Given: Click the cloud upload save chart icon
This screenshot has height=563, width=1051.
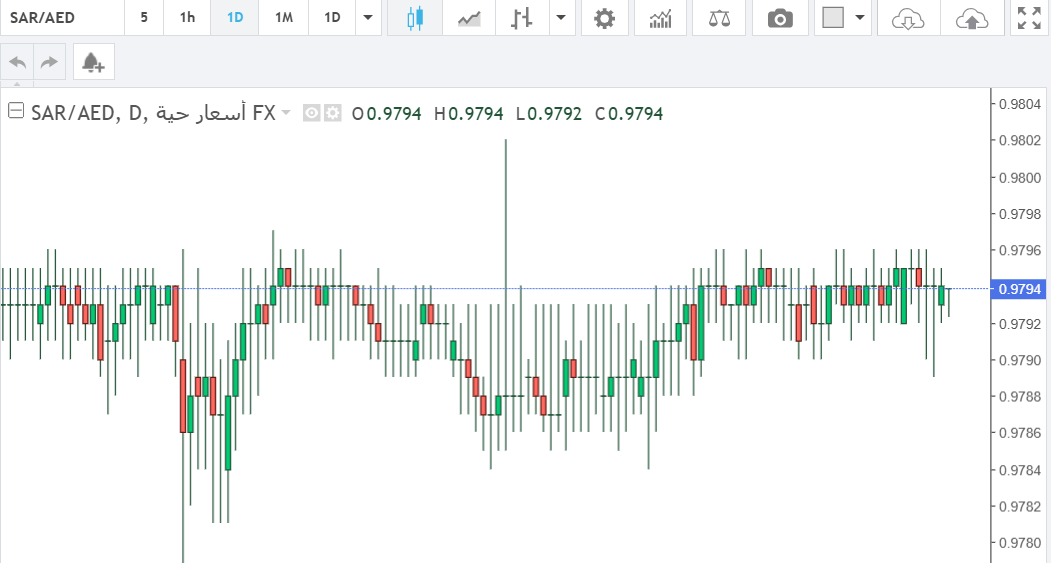Looking at the screenshot, I should point(971,18).
